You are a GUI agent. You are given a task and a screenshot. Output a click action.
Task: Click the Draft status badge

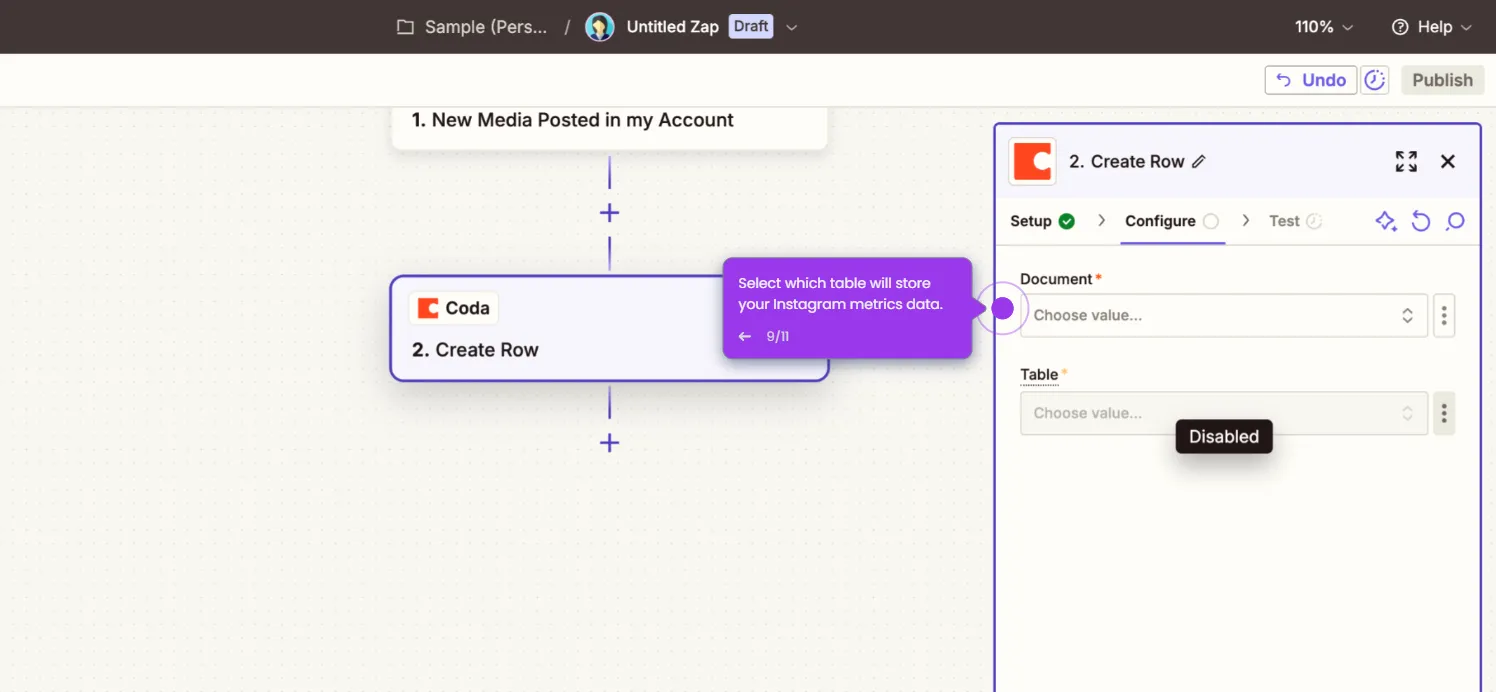click(x=751, y=26)
